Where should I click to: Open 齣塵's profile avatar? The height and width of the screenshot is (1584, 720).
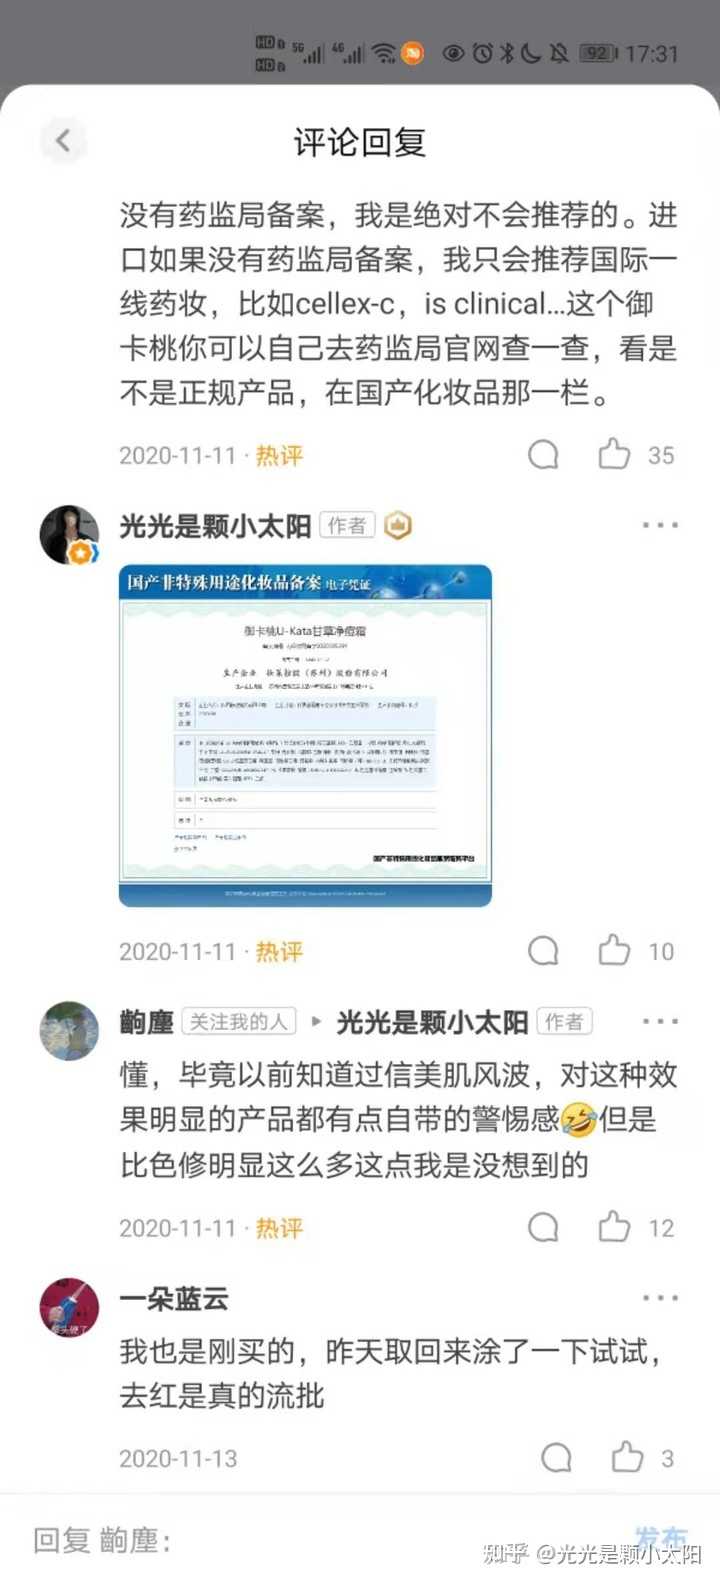click(69, 1031)
